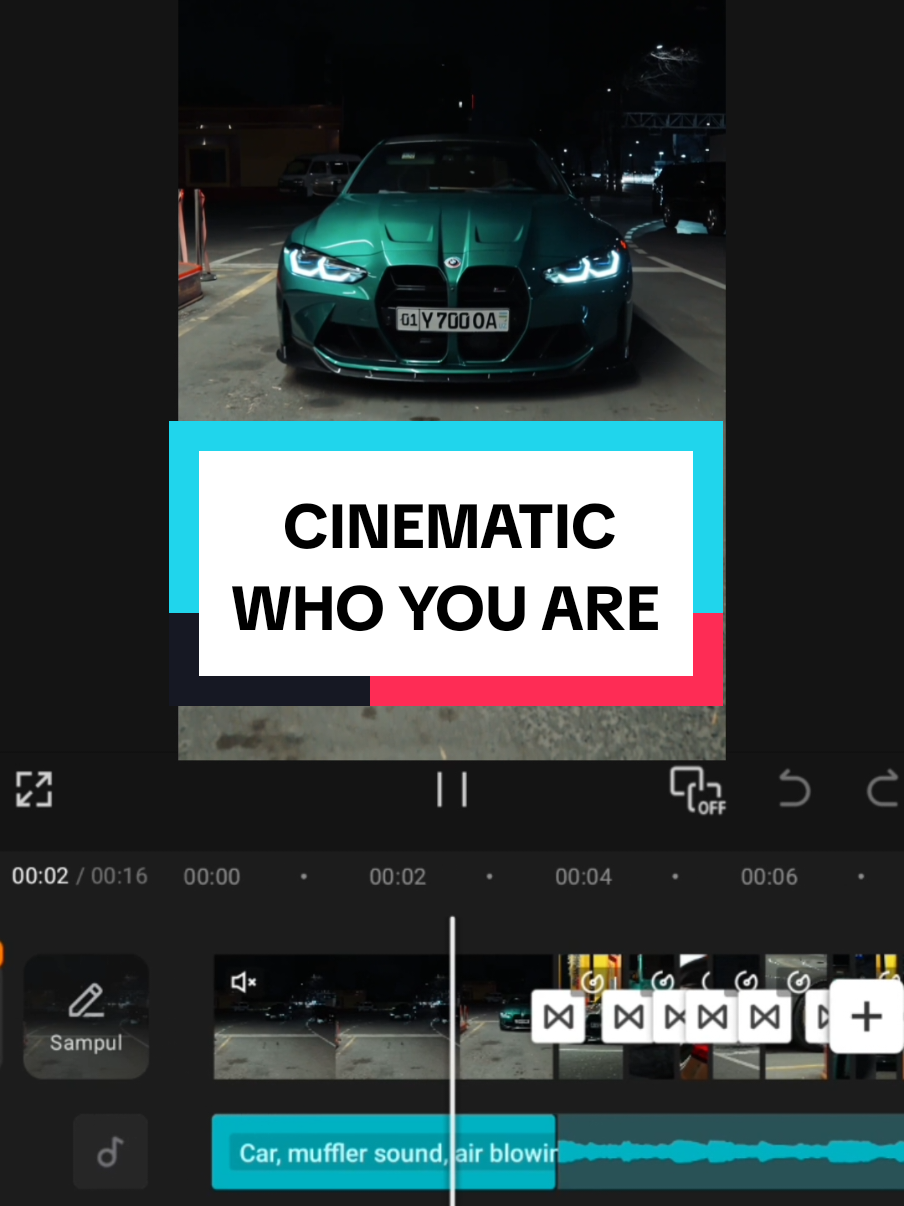
Task: Expand the preview to fullscreen
Action: click(x=34, y=789)
